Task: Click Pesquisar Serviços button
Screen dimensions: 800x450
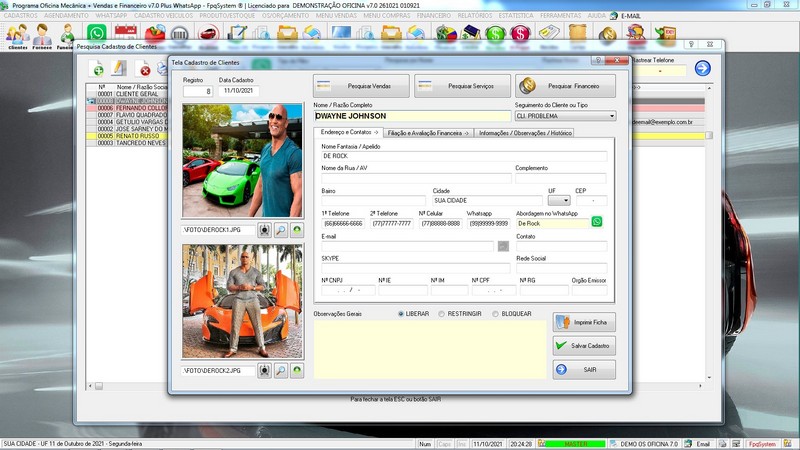Action: [462, 86]
